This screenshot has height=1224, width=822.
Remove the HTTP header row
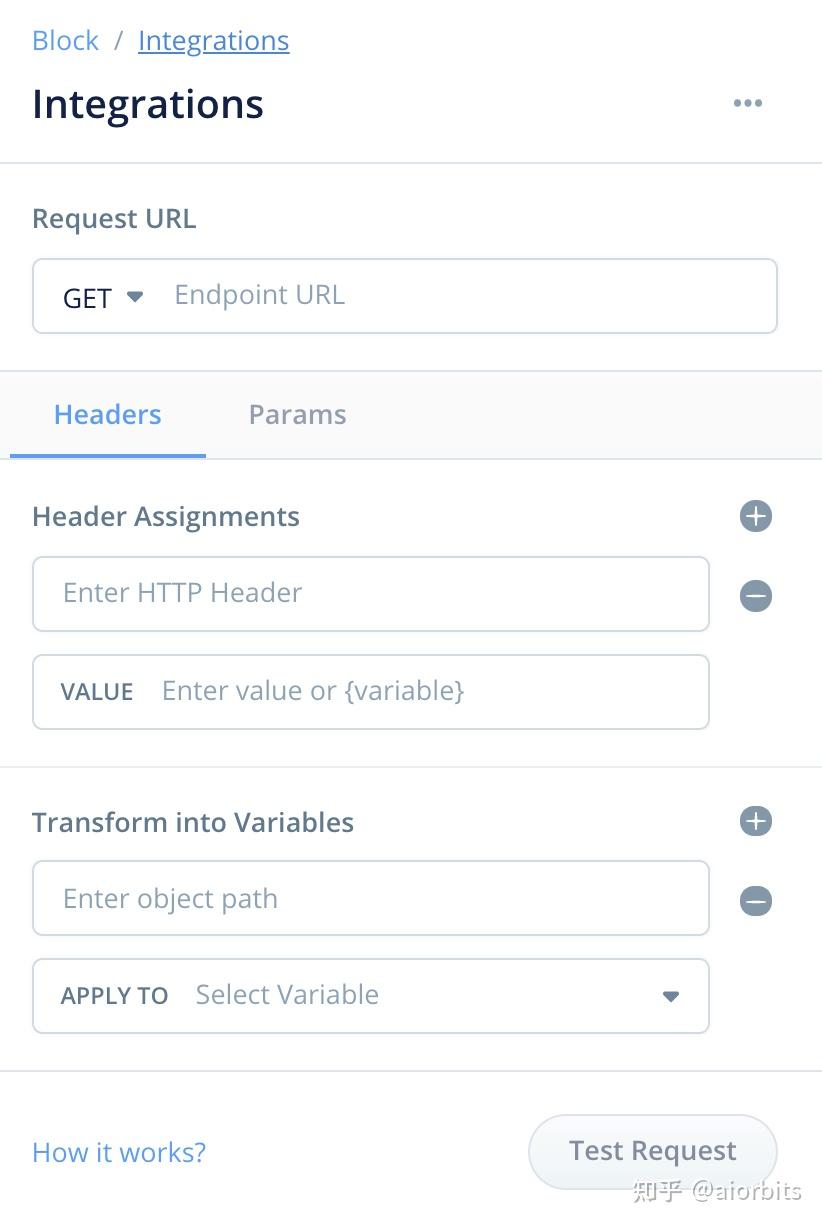[755, 596]
